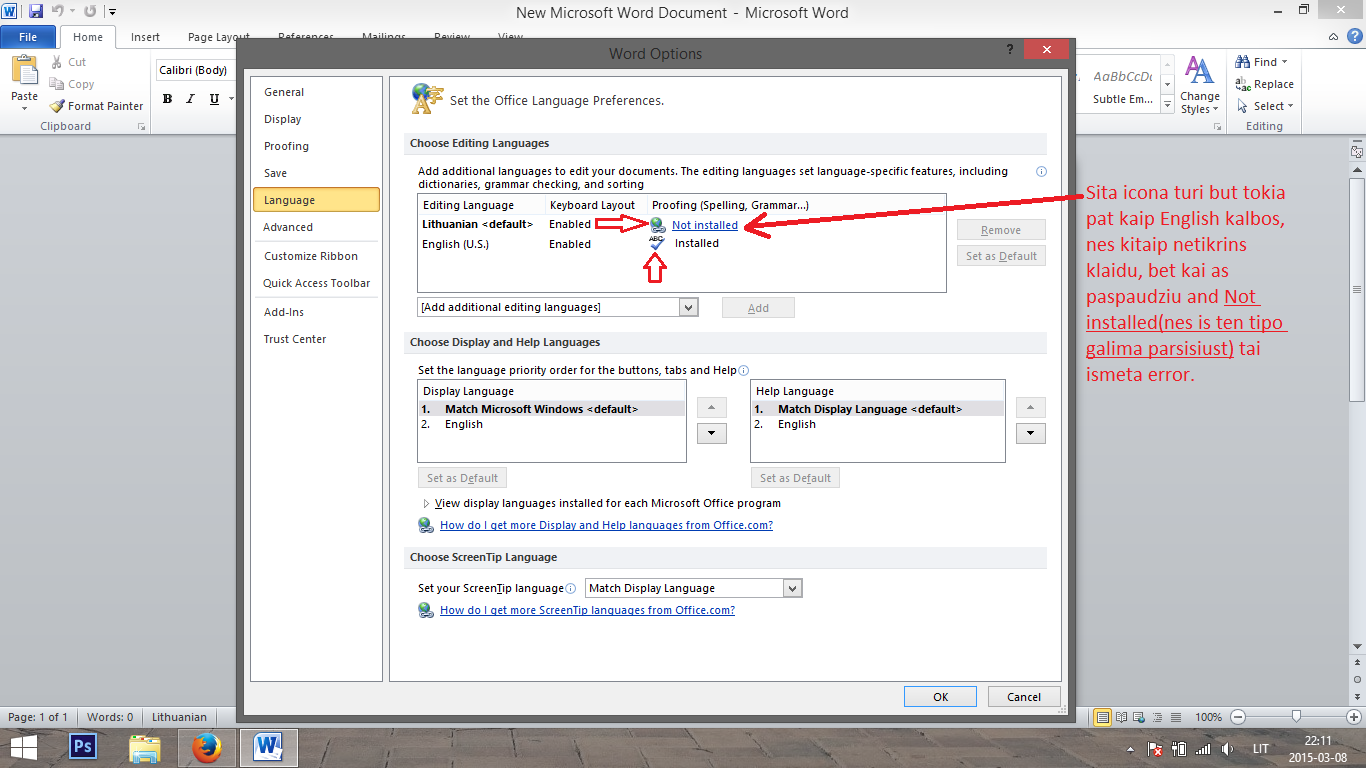Image resolution: width=1366 pixels, height=768 pixels.
Task: Click the Undo icon in title bar
Action: pyautogui.click(x=58, y=12)
